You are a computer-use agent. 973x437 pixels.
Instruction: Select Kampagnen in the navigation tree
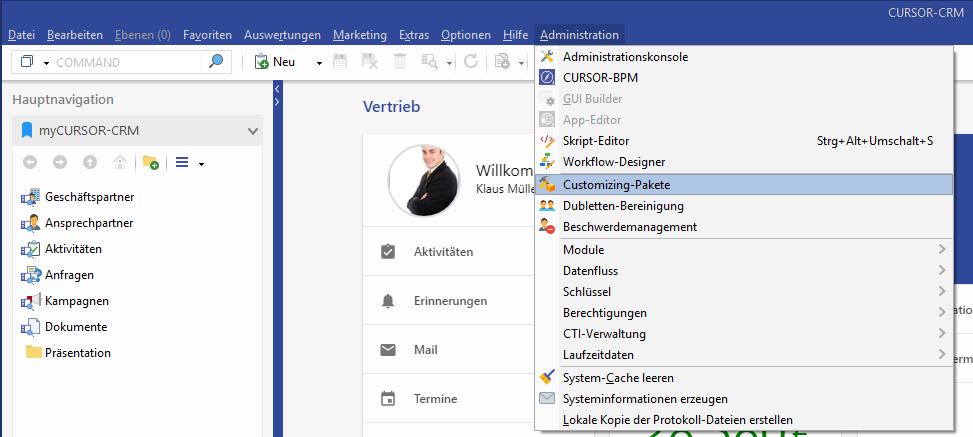click(x=76, y=301)
